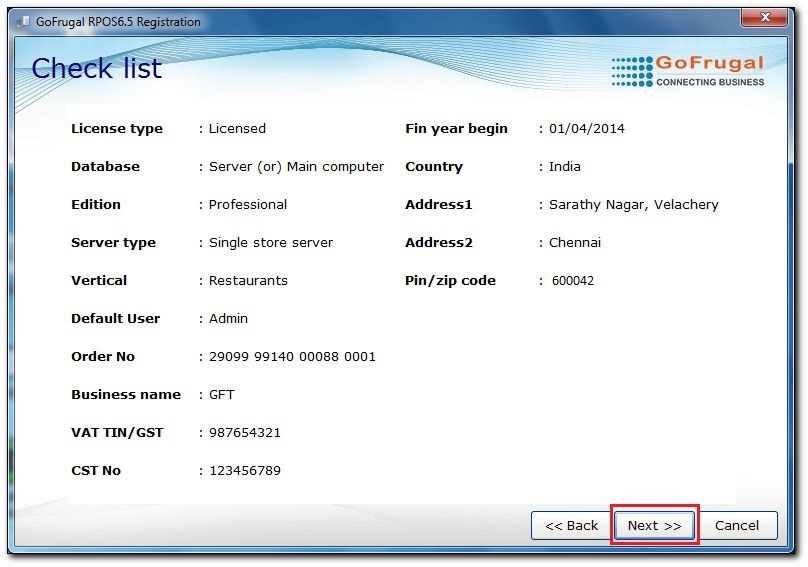The width and height of the screenshot is (808, 567).
Task: Go back with the << Back button
Action: (x=571, y=525)
